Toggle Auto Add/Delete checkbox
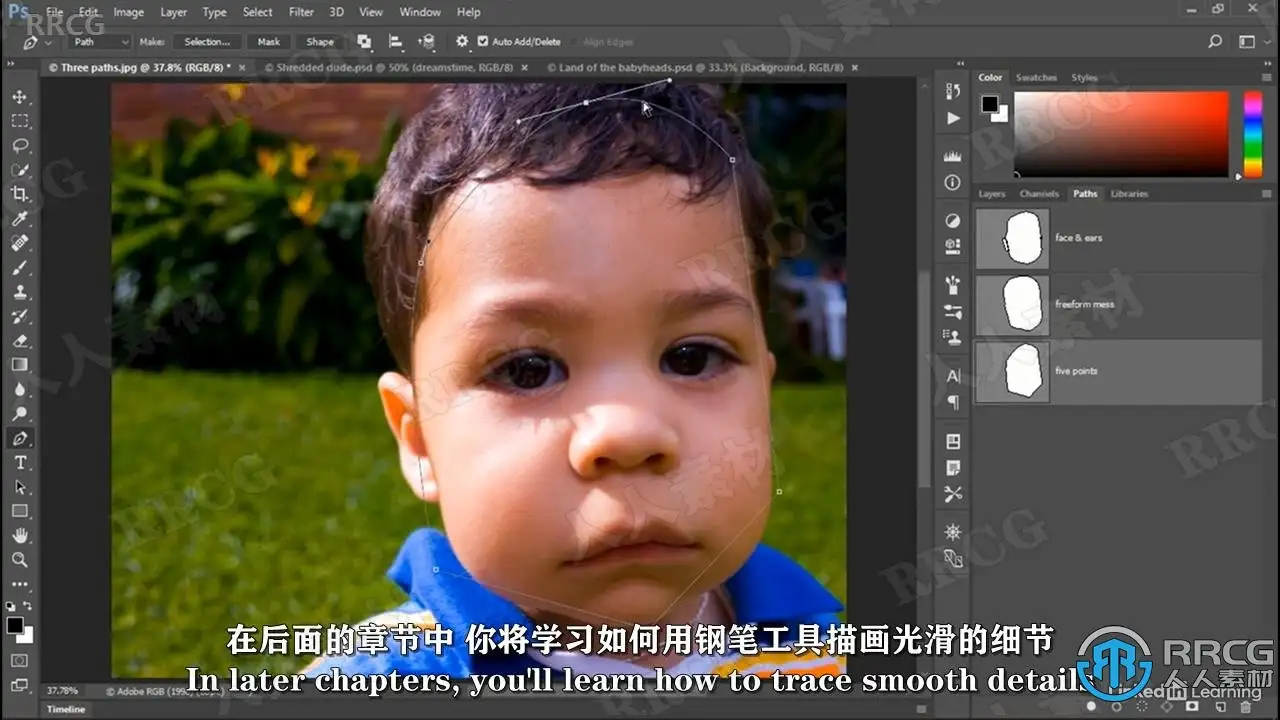 483,42
